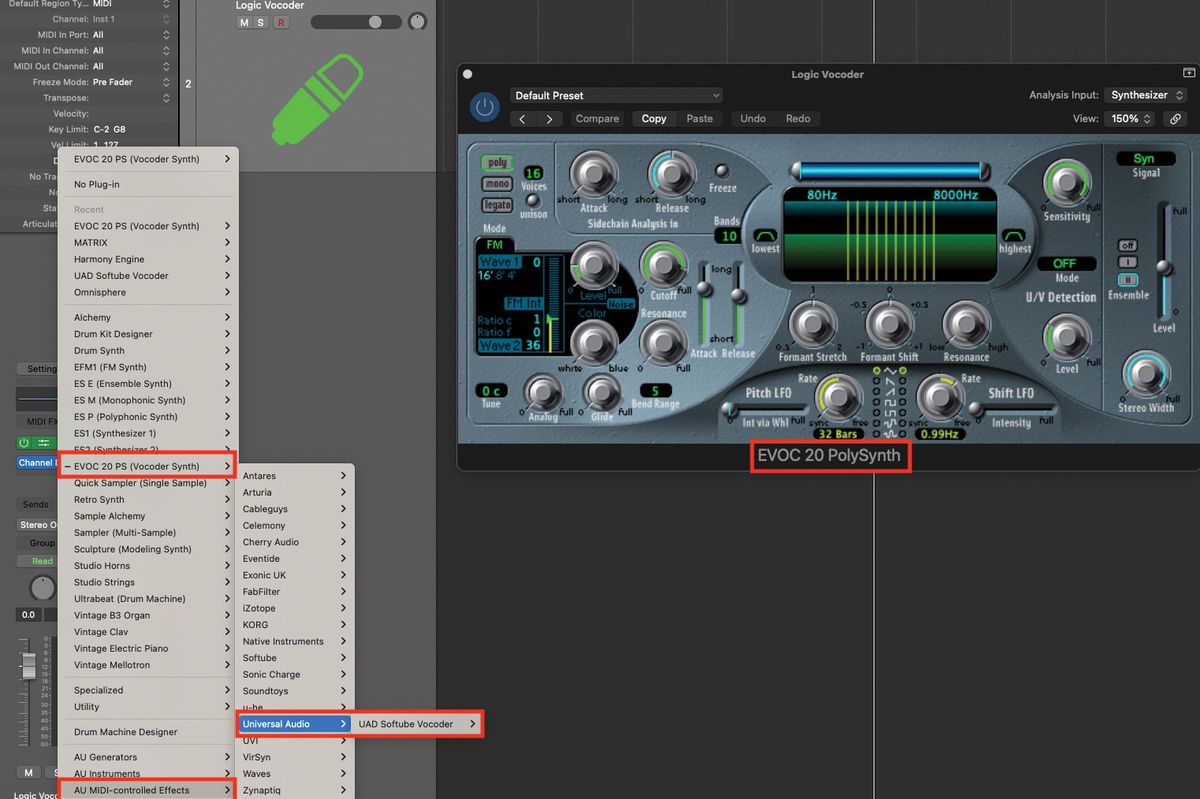
Task: Open the Default Preset dropdown
Action: [x=616, y=95]
